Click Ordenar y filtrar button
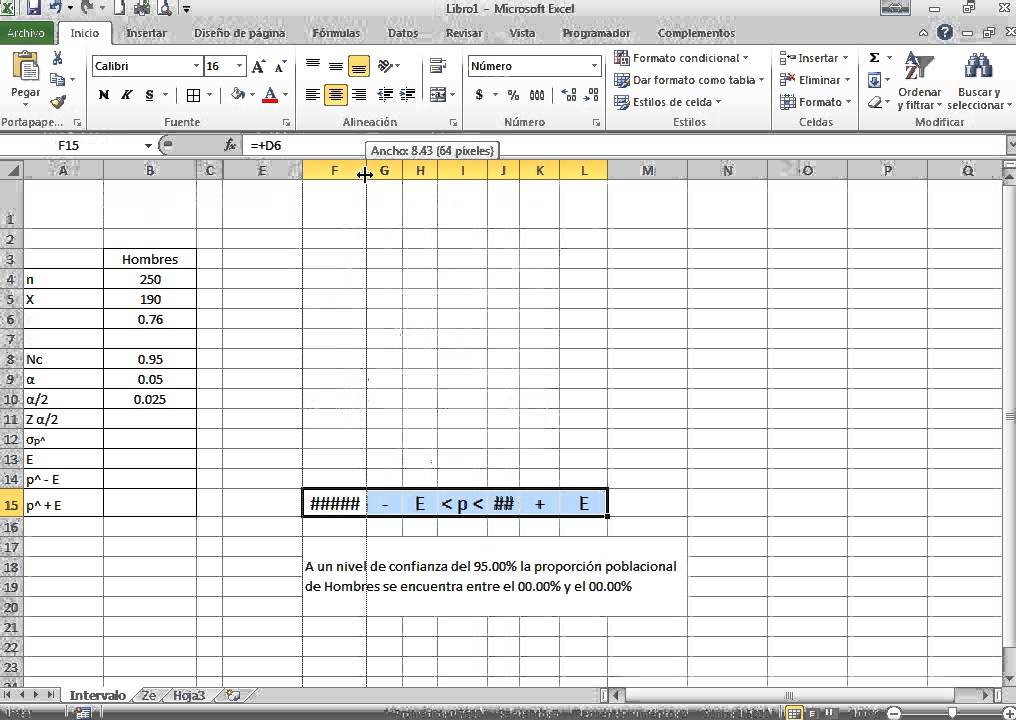 (919, 81)
